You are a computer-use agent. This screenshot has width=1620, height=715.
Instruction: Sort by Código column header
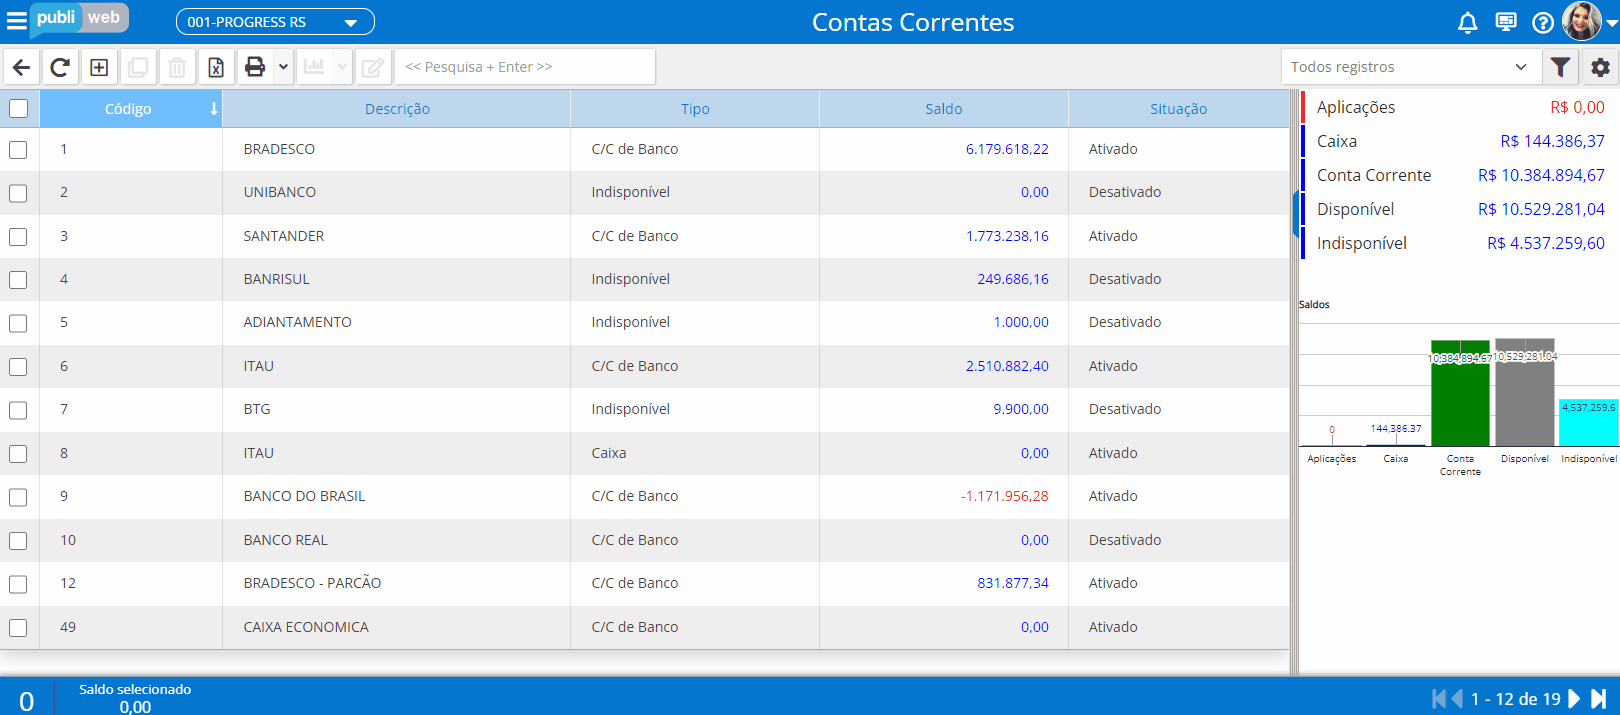tap(128, 109)
